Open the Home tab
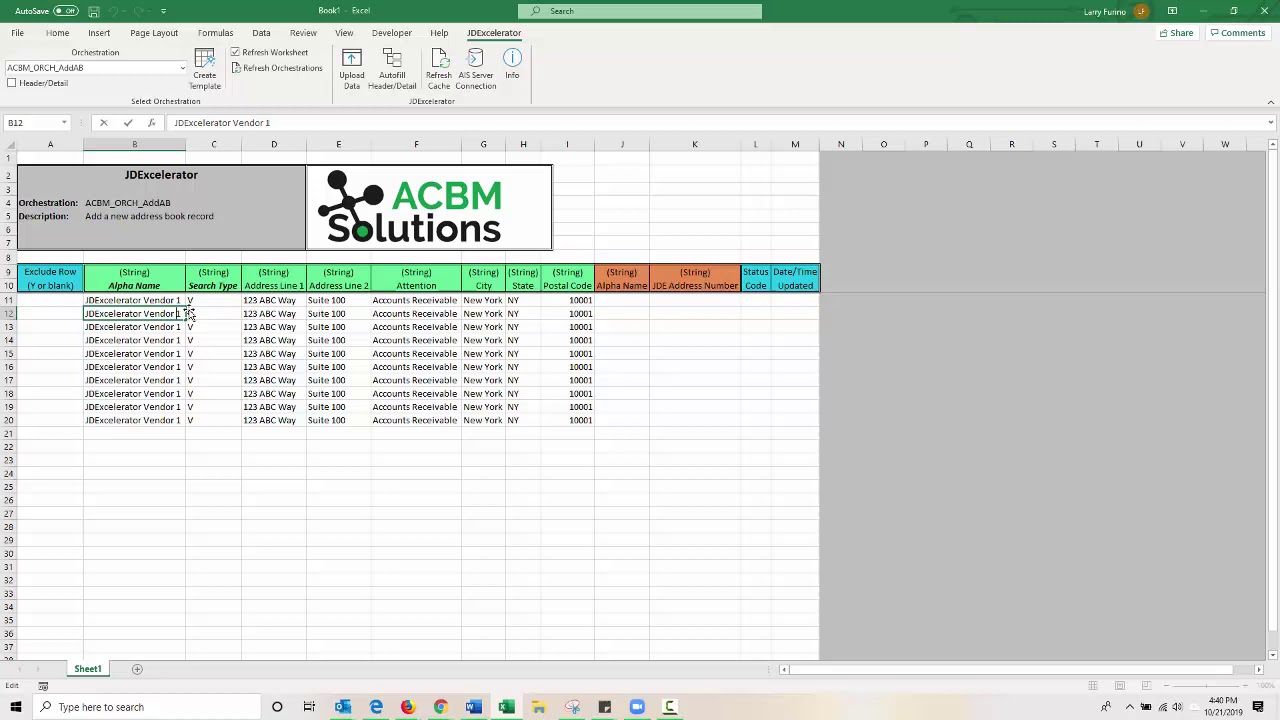The height and width of the screenshot is (720, 1280). (x=57, y=33)
